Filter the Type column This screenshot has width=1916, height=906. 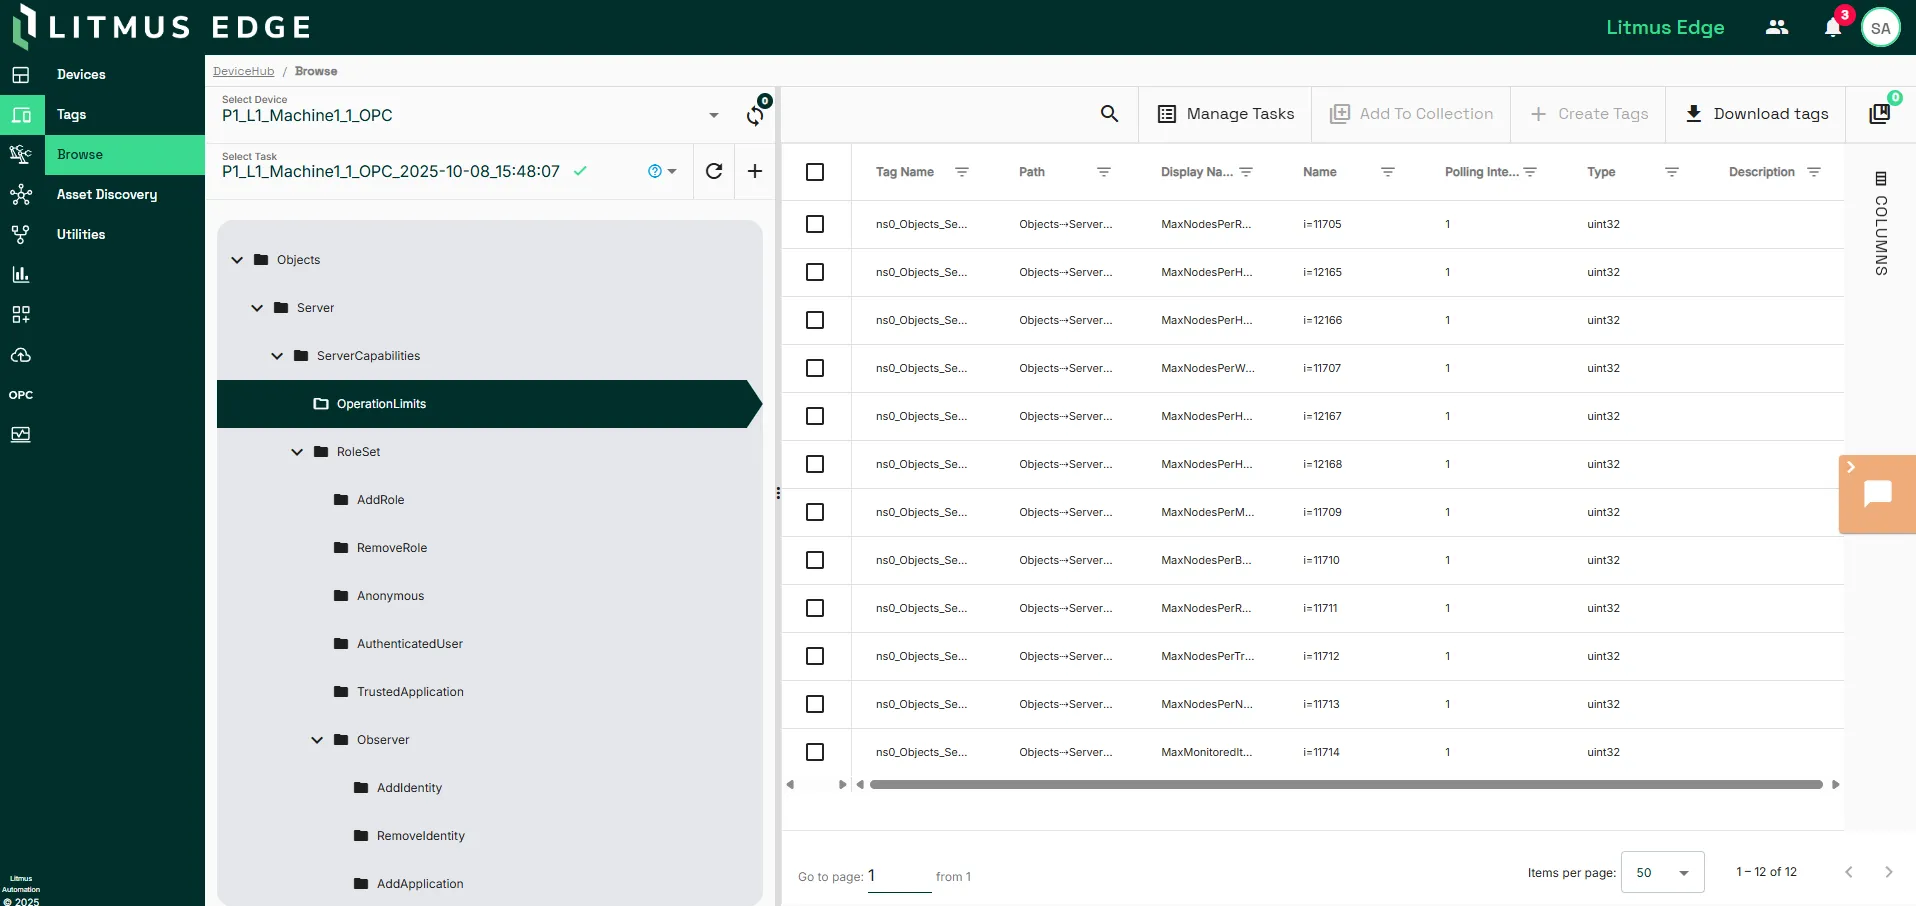1672,172
